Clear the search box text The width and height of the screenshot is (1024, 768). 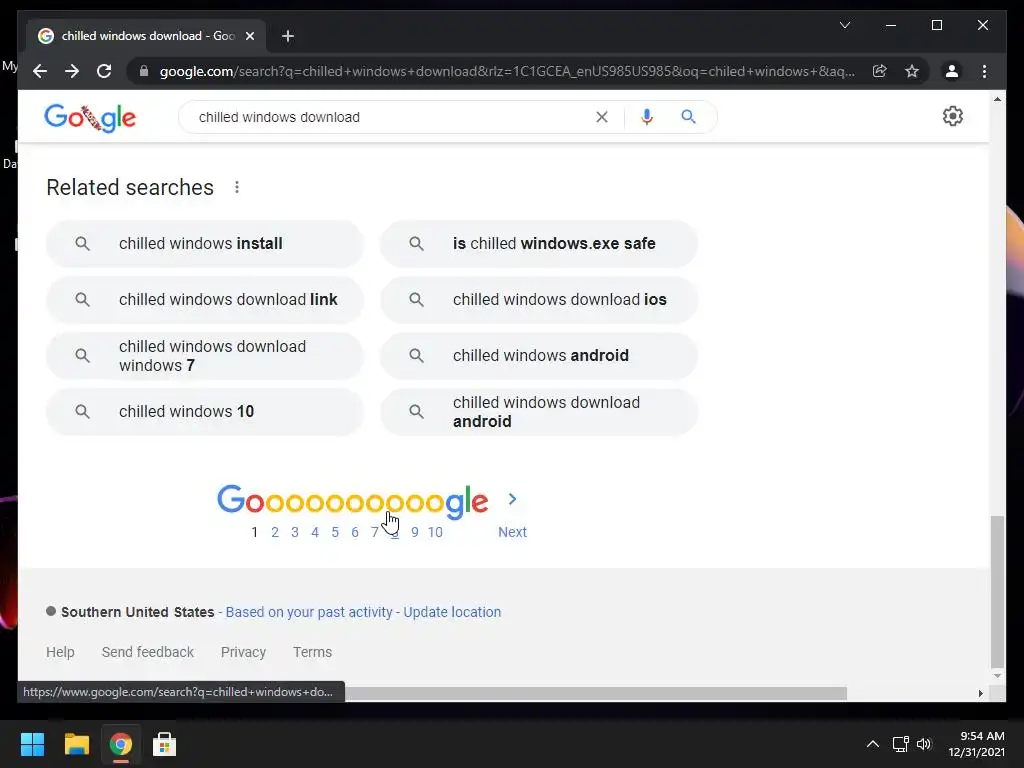[x=601, y=117]
